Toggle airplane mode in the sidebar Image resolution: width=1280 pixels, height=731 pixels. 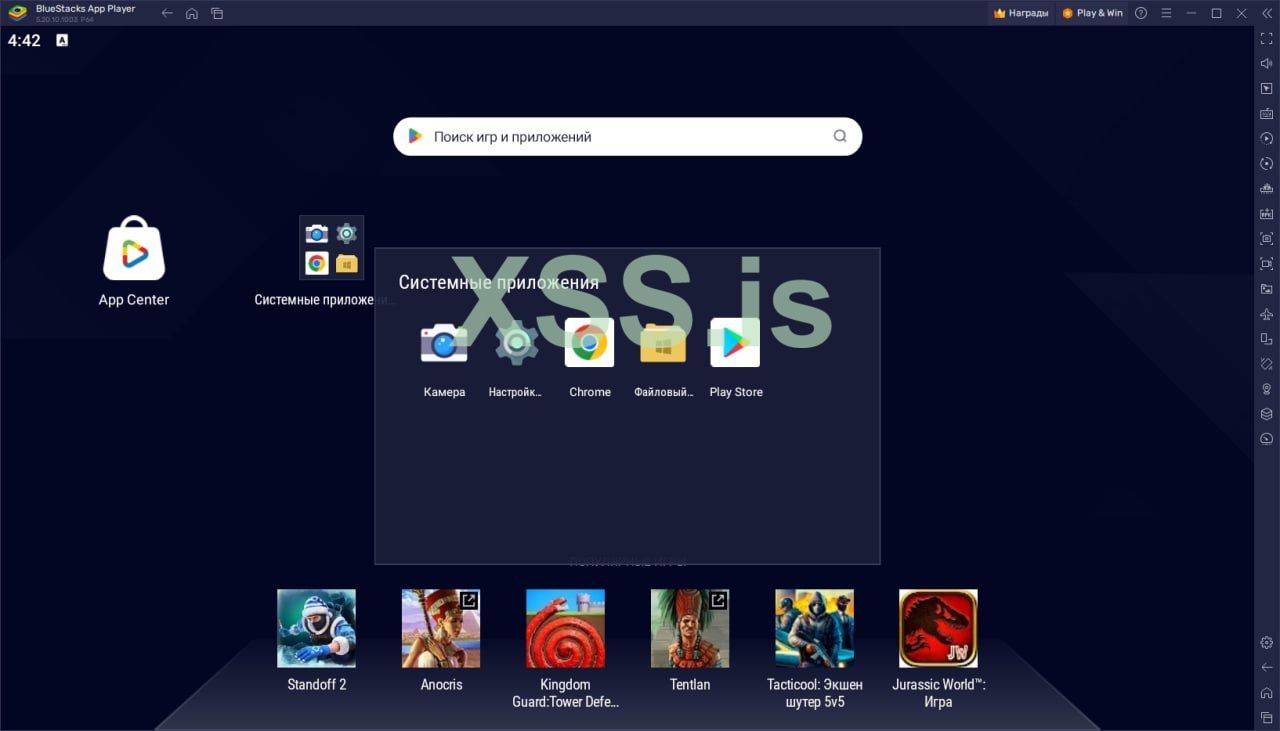[x=1266, y=314]
